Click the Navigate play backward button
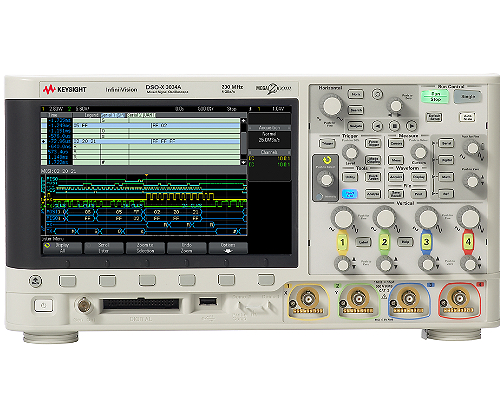500x405 pixels. [x=377, y=126]
